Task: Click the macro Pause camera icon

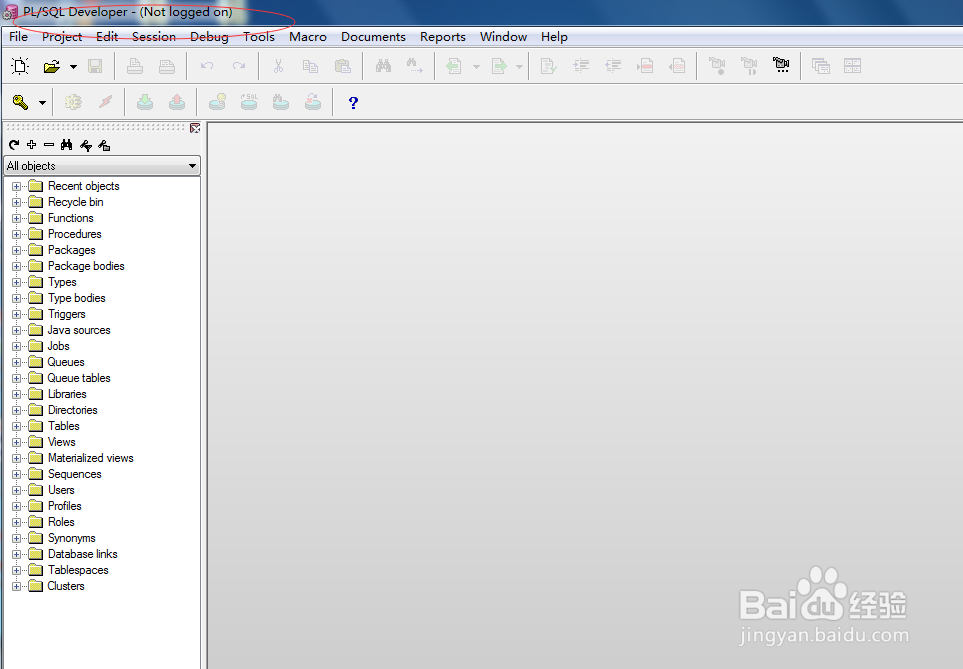Action: 749,66
